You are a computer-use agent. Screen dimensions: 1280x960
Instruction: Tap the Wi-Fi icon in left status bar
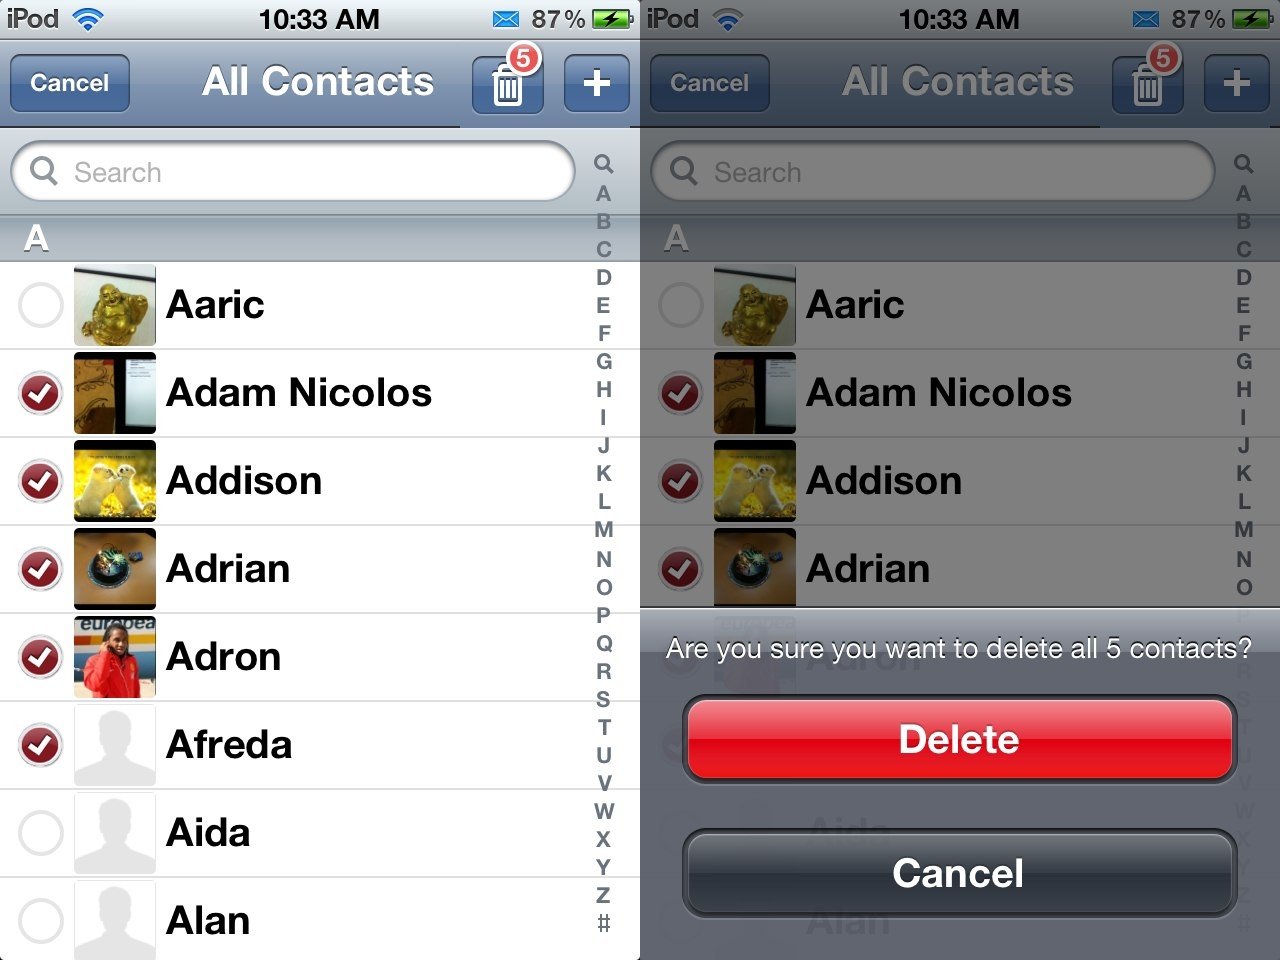(88, 19)
